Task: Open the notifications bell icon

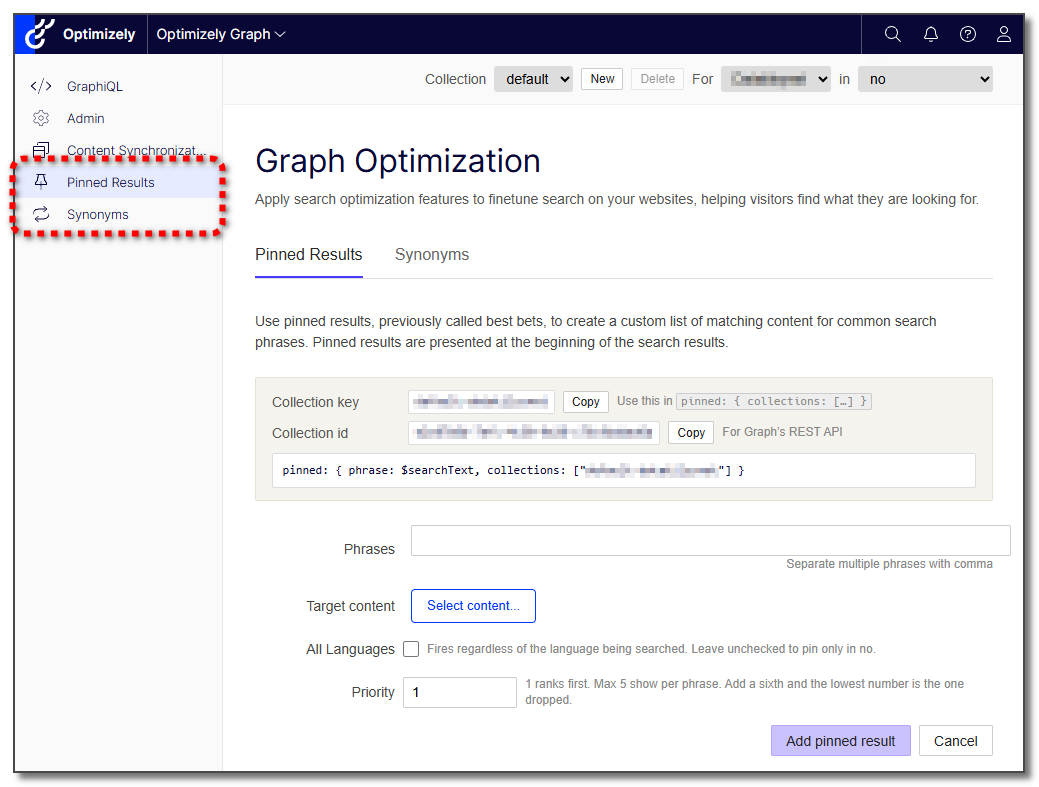Action: coord(930,34)
